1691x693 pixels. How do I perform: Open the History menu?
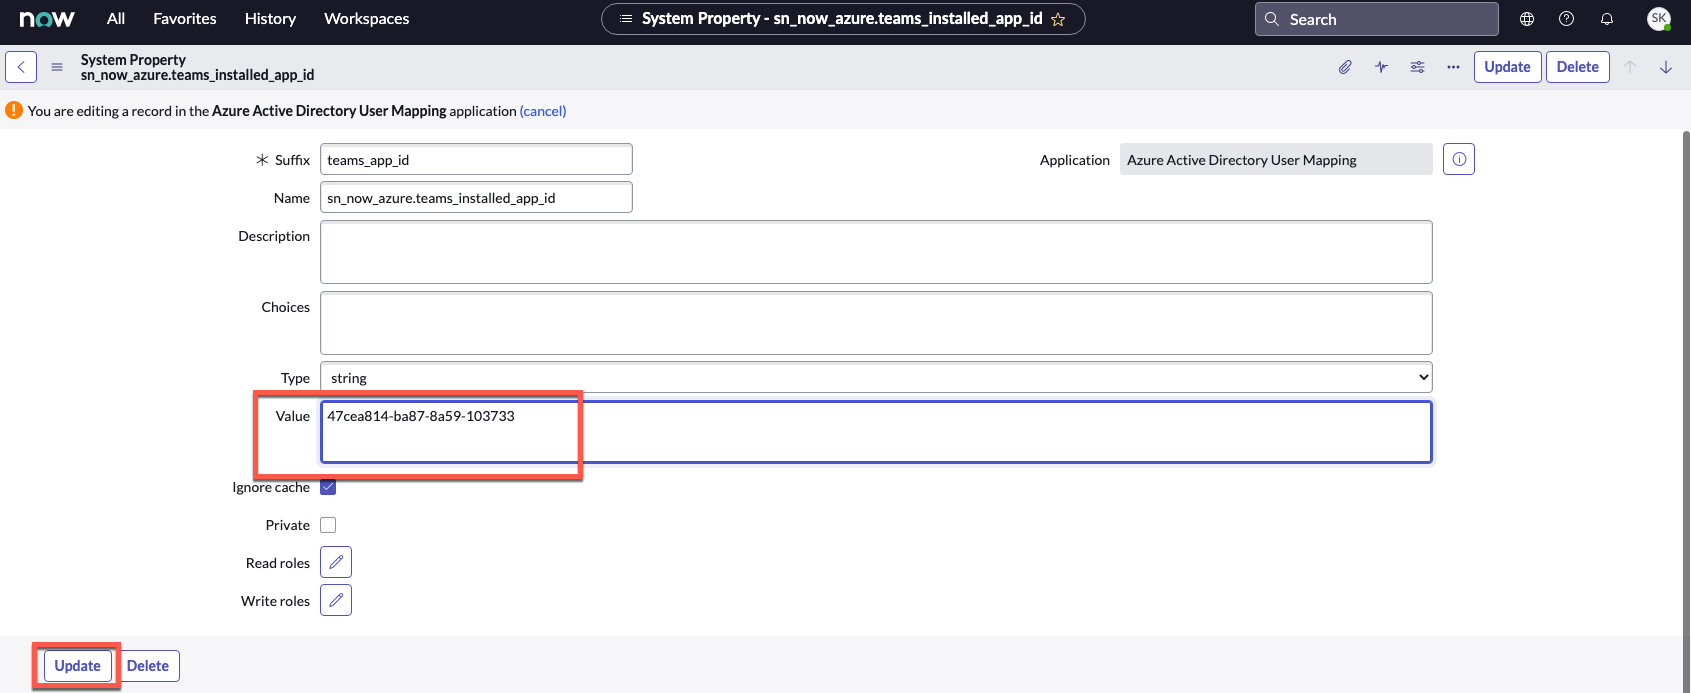tap(270, 19)
